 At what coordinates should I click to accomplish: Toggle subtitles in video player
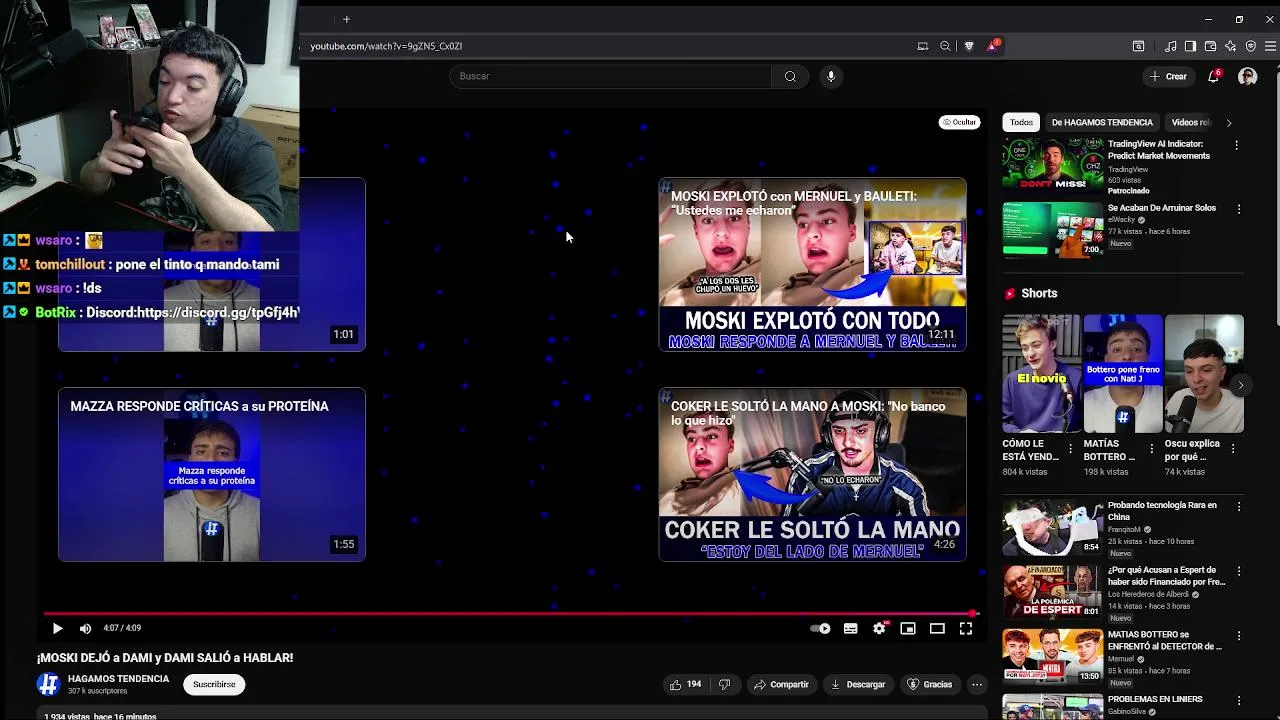click(x=850, y=628)
